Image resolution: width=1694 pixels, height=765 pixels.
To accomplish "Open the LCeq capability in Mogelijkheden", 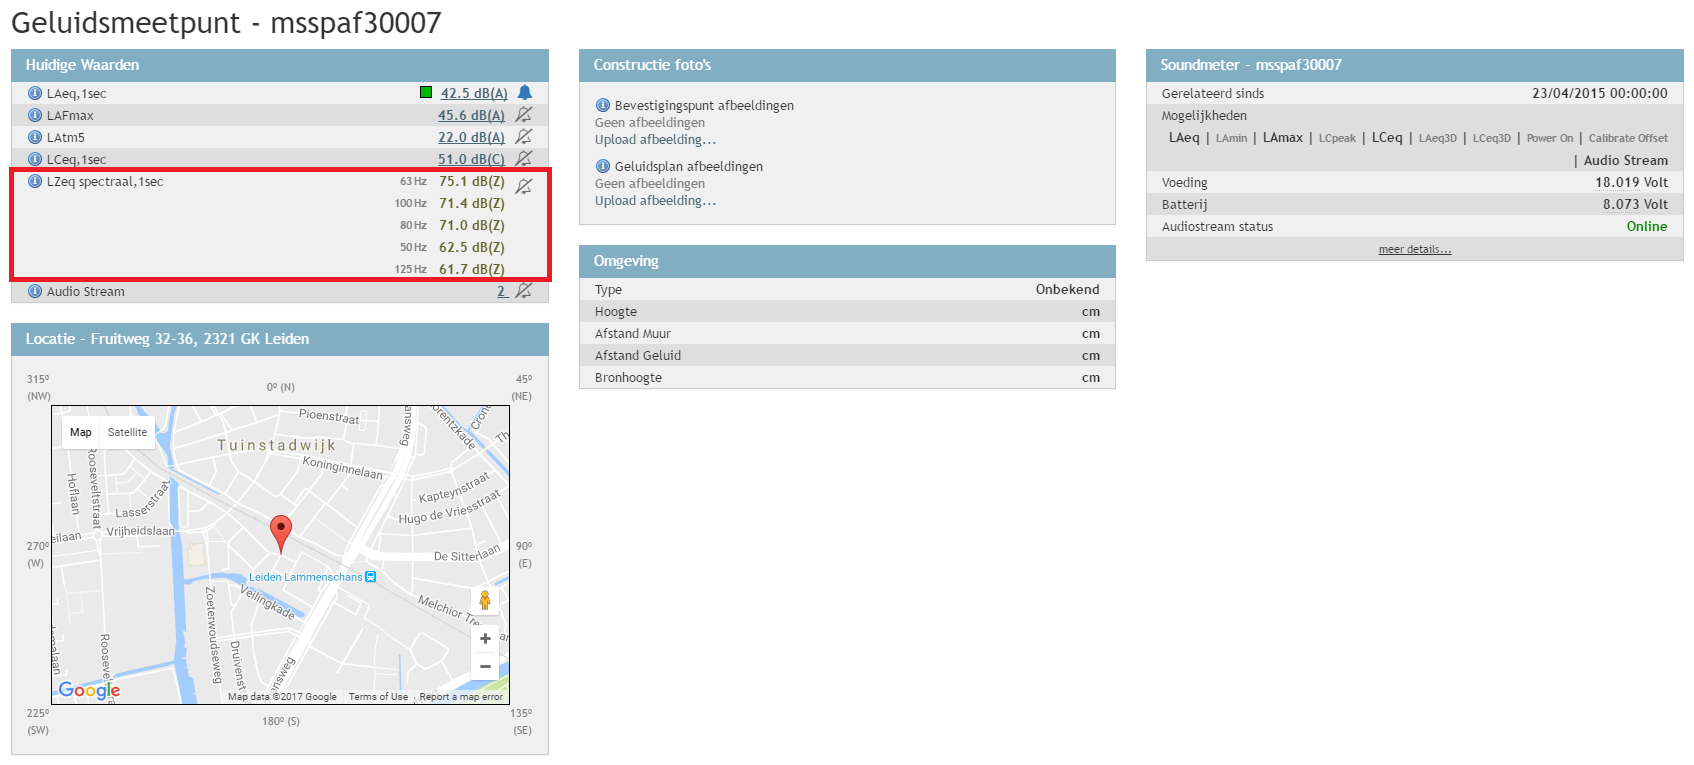I will pos(1386,138).
